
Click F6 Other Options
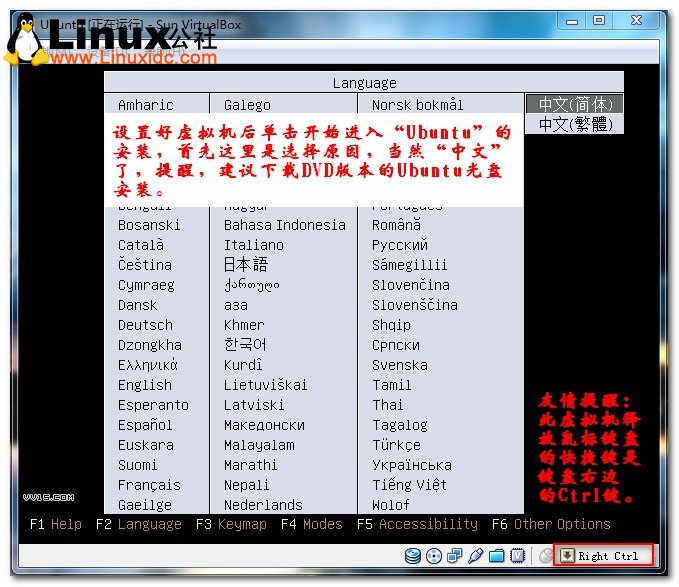[x=550, y=524]
